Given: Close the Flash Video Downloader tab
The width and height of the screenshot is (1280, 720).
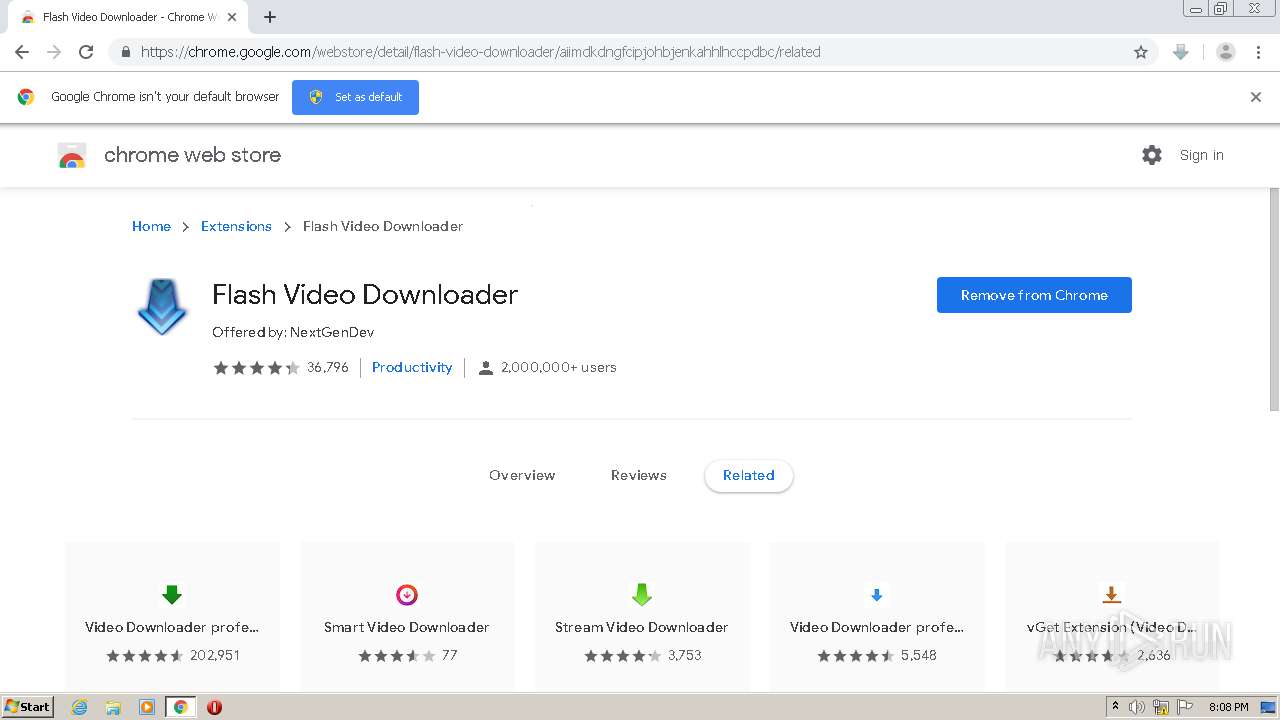Looking at the screenshot, I should pyautogui.click(x=232, y=17).
